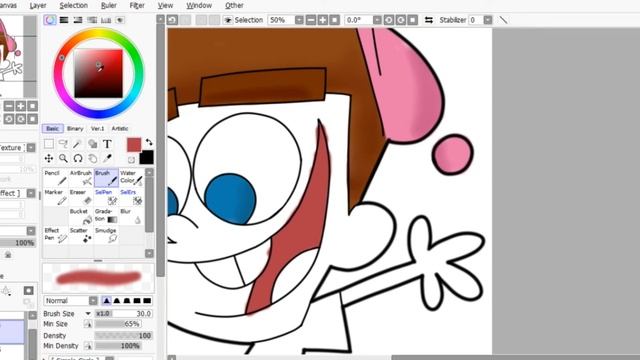
Task: Select the Water Color tool
Action: (x=131, y=178)
